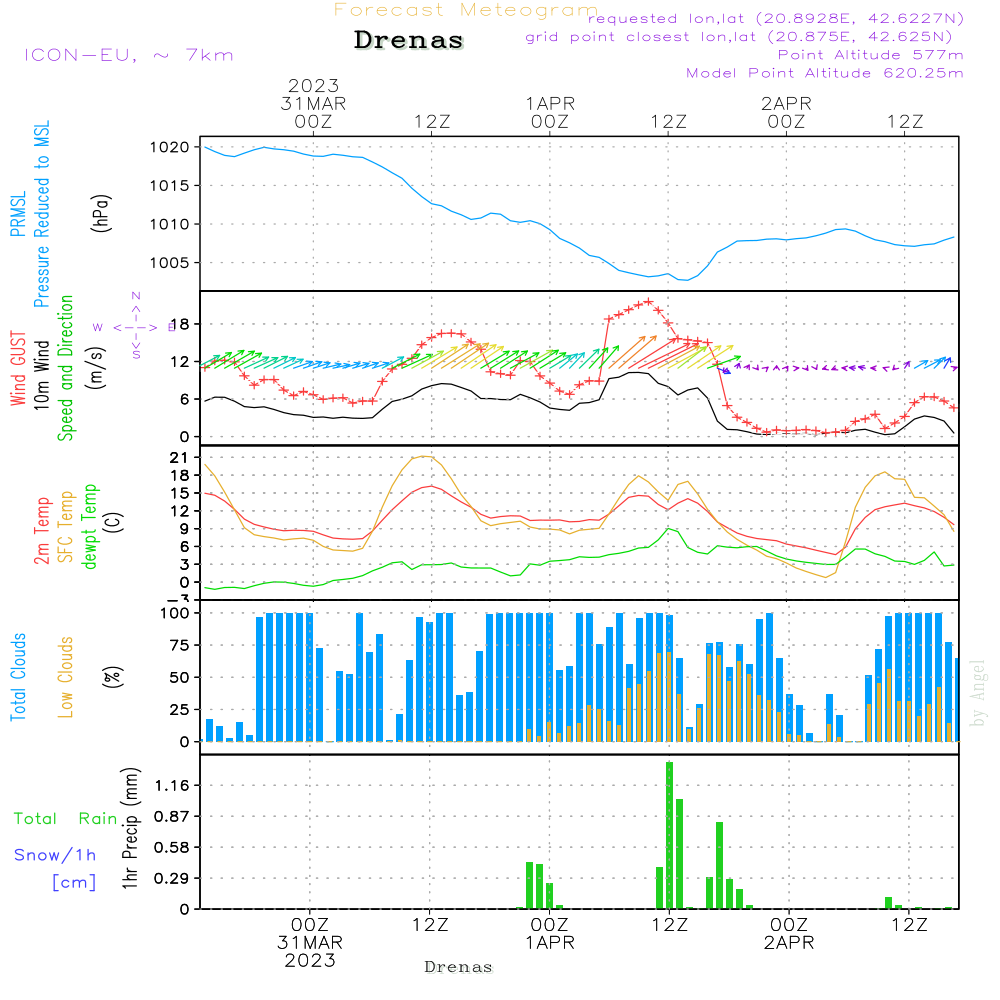Click 'Speed and Direction' legend label

[x=66, y=368]
